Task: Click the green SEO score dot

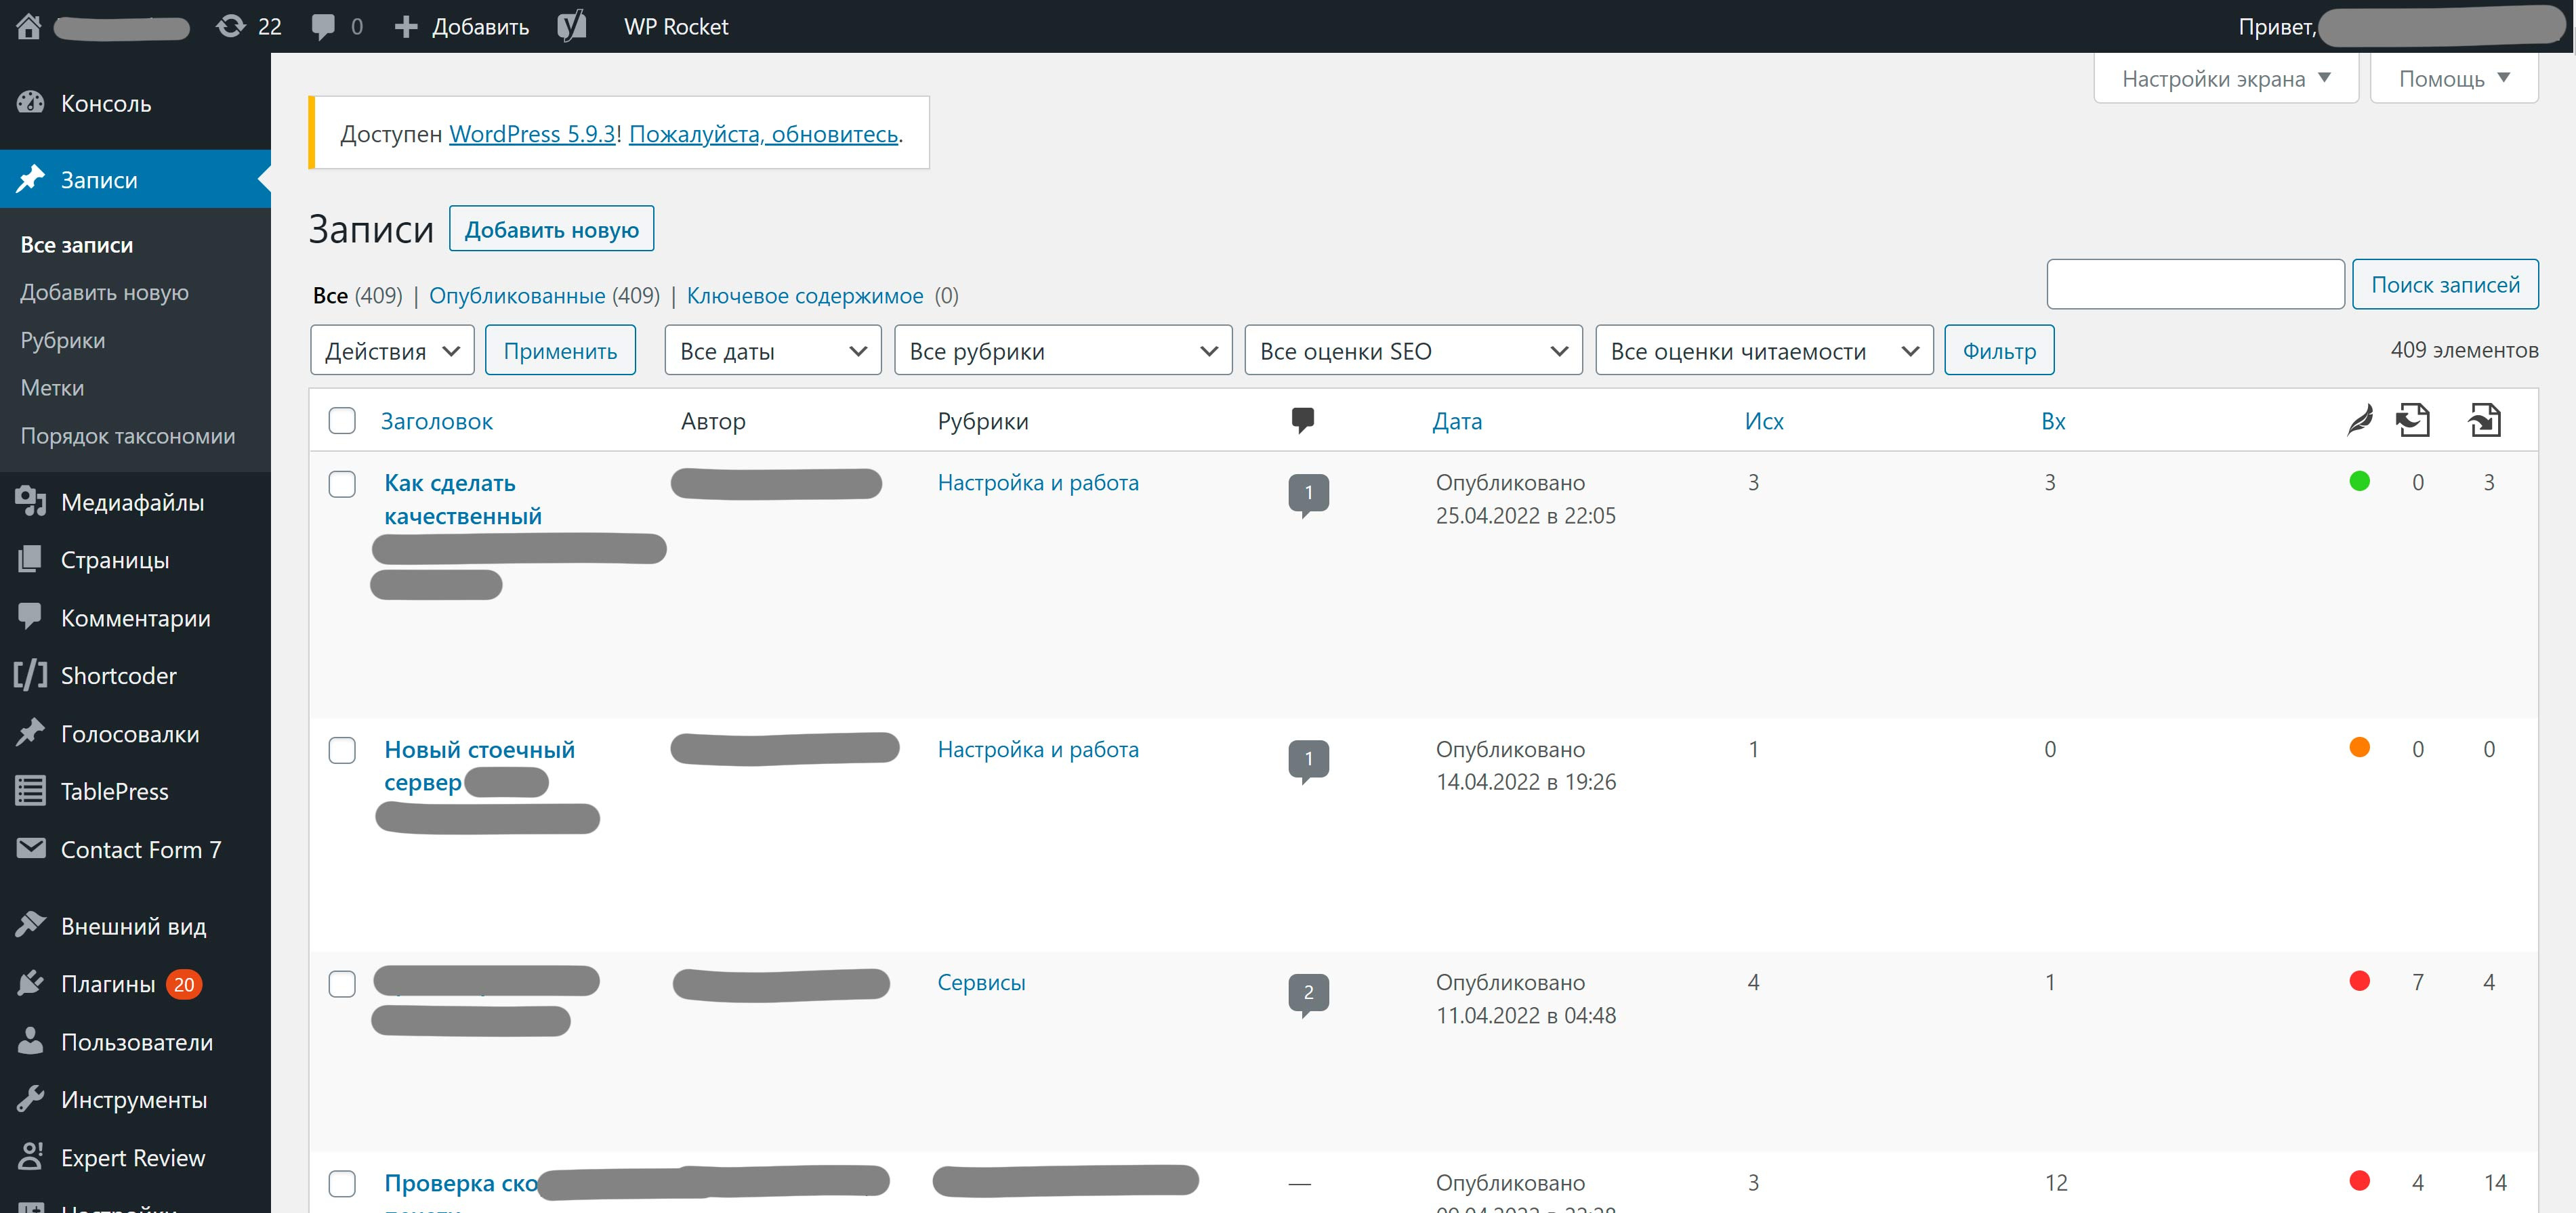Action: point(2359,481)
